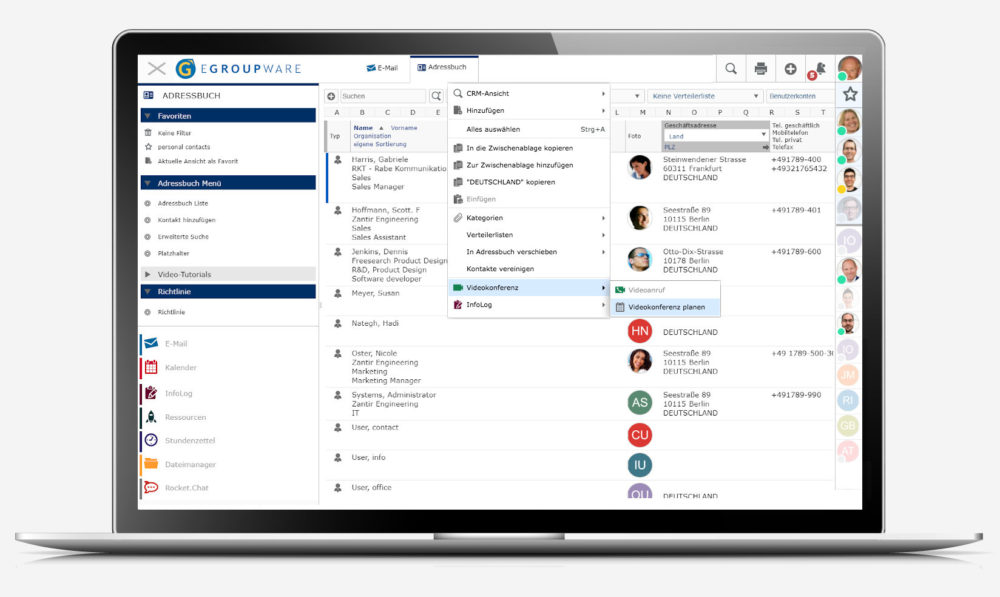Screen dimensions: 1000x597
Task: Open the top-right magnifier search icon
Action: (731, 69)
